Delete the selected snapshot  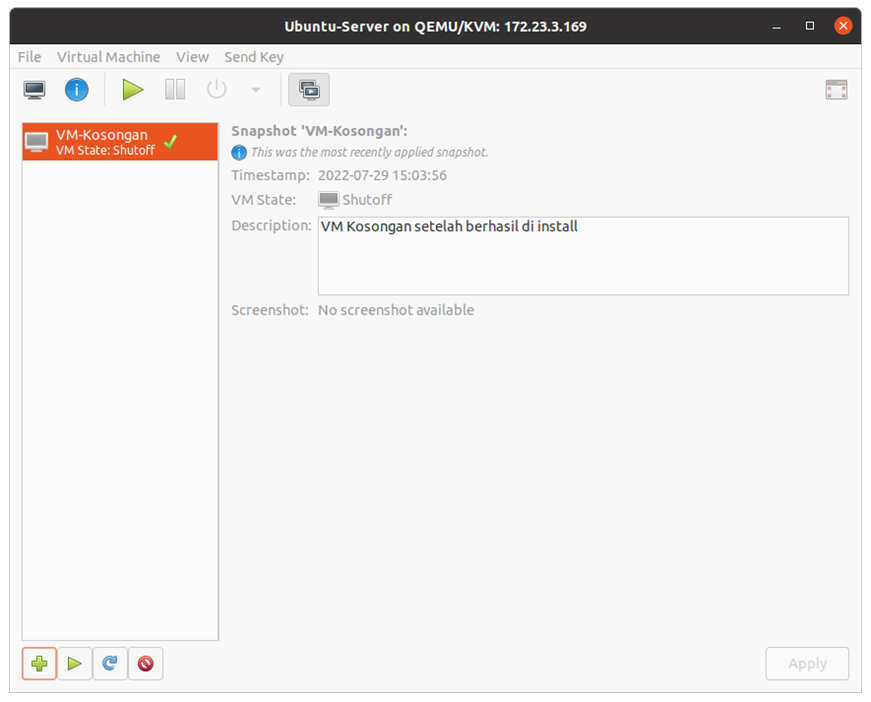point(146,663)
